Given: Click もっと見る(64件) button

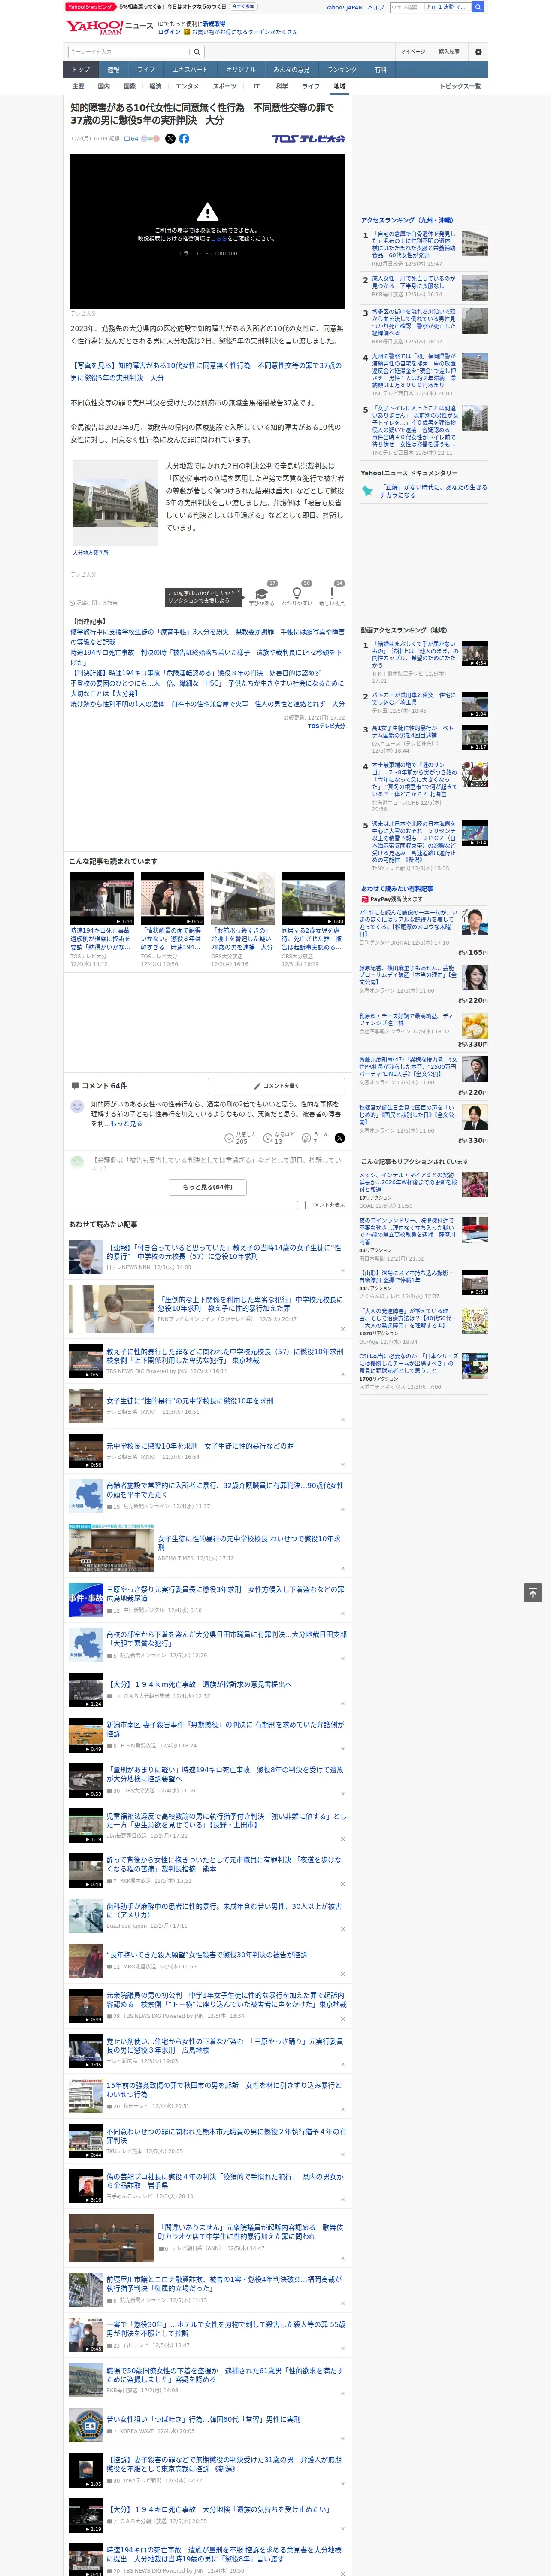Looking at the screenshot, I should coord(208,1187).
